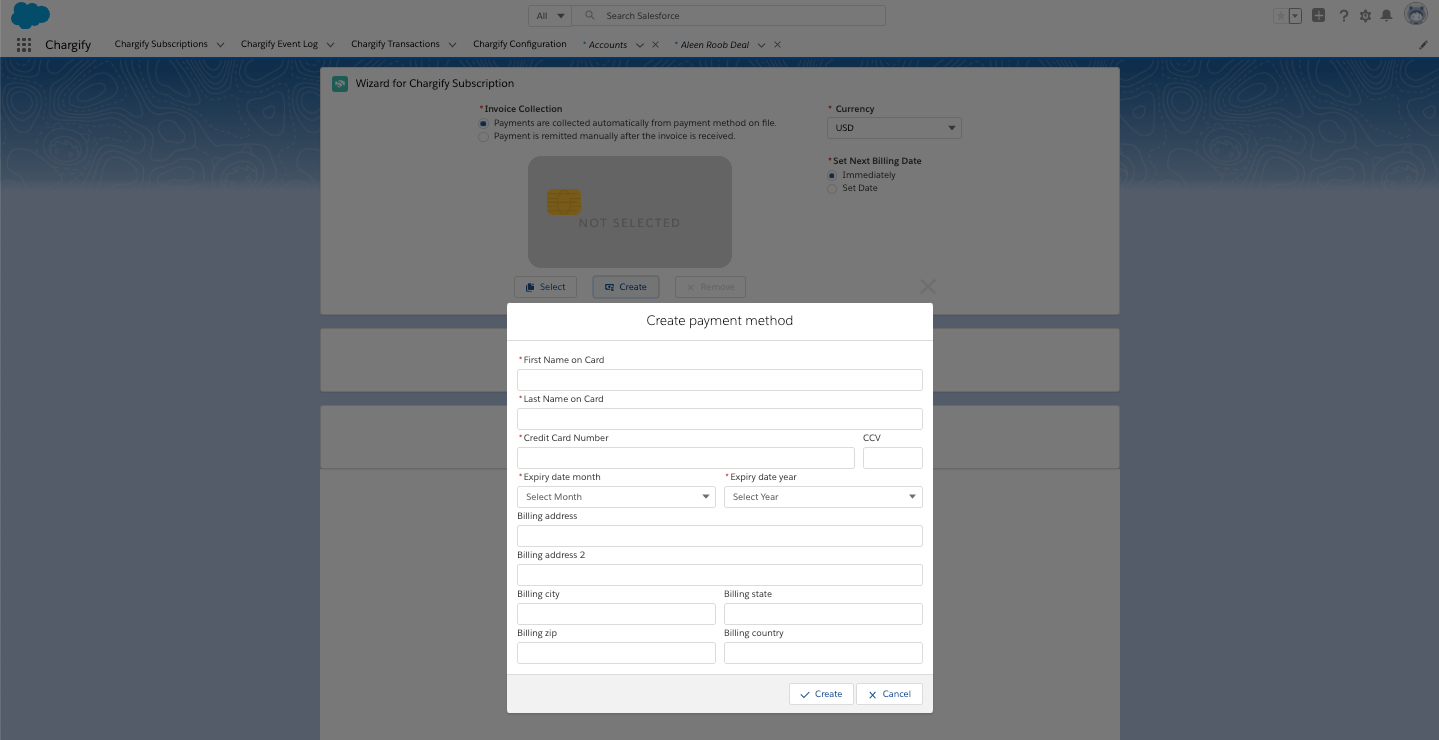
Task: Click the pencil edit navigation icon
Action: [x=1424, y=45]
